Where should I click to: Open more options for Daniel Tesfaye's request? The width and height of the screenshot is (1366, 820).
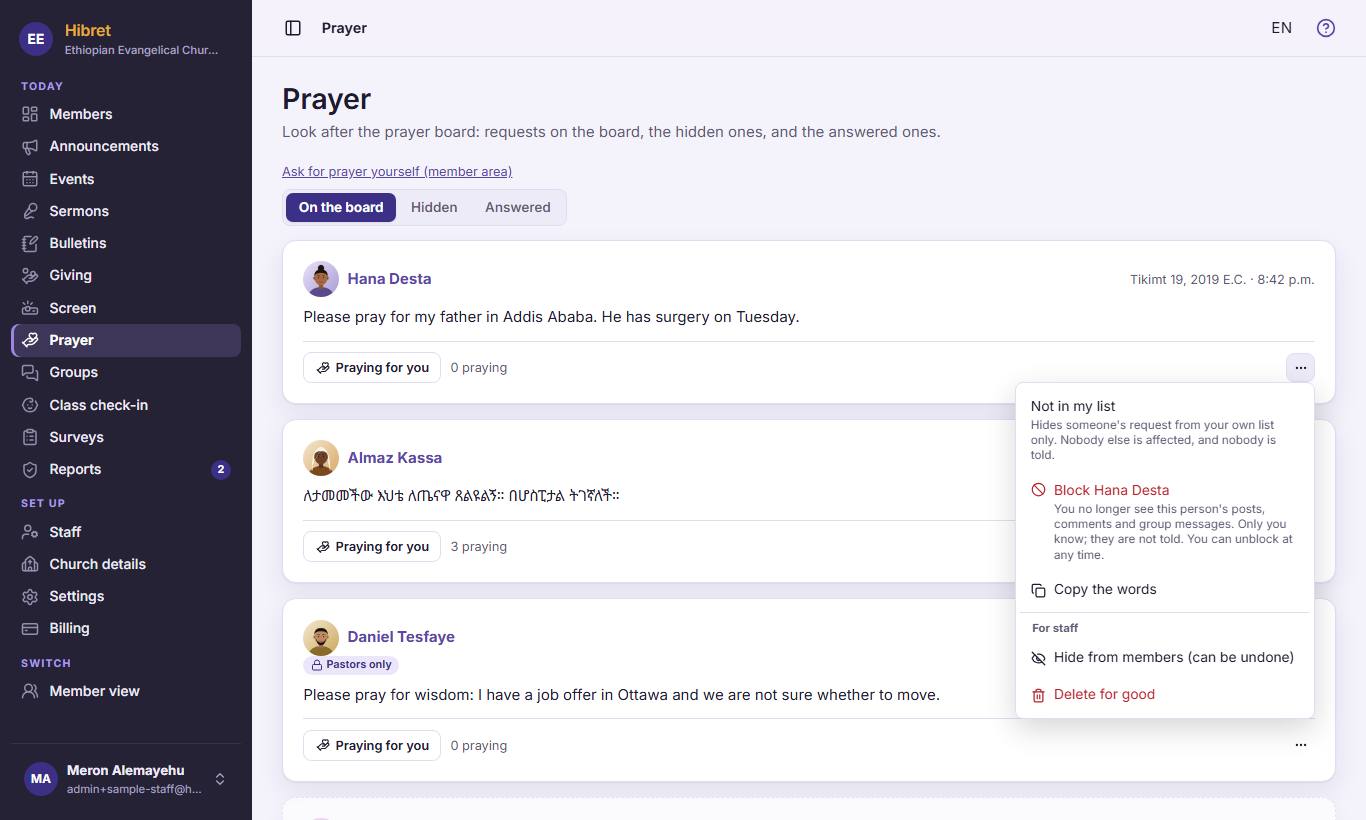[x=1300, y=745]
